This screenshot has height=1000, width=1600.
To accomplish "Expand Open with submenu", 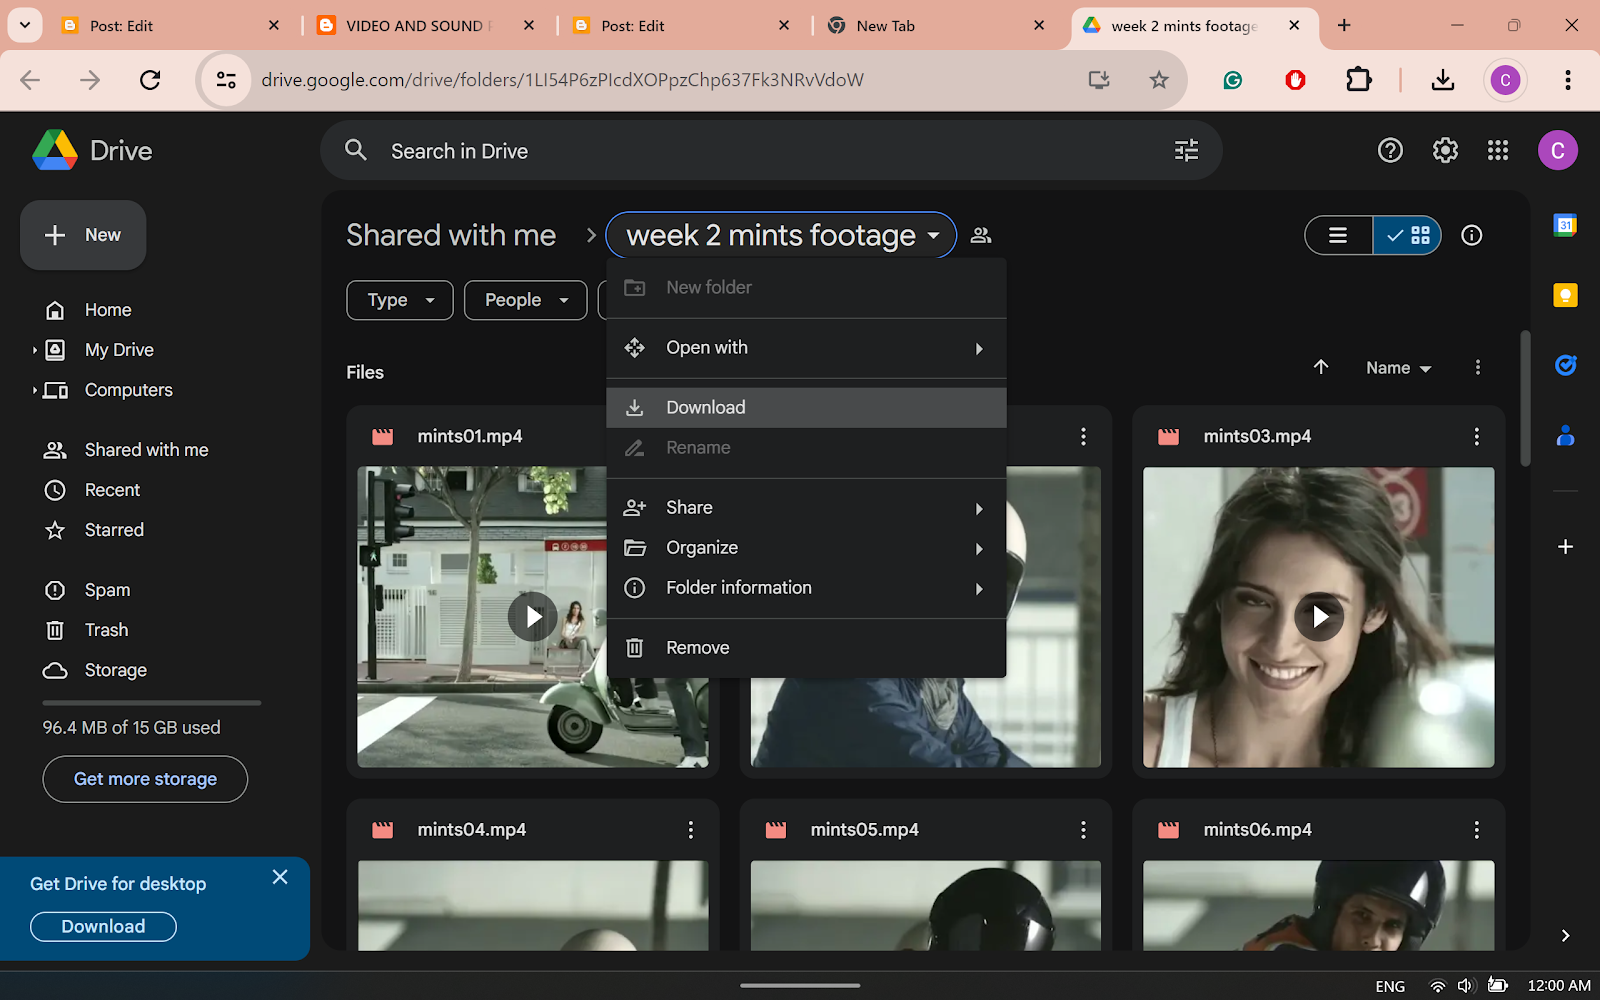I will pyautogui.click(x=806, y=348).
